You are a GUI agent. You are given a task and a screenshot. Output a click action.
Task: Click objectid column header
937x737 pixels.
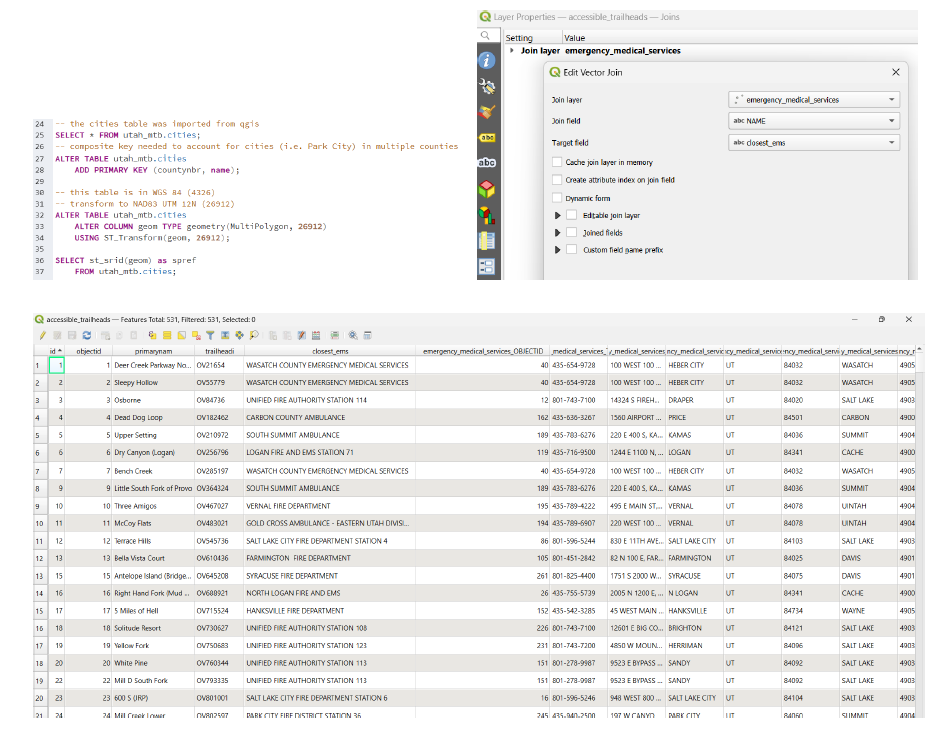point(88,351)
